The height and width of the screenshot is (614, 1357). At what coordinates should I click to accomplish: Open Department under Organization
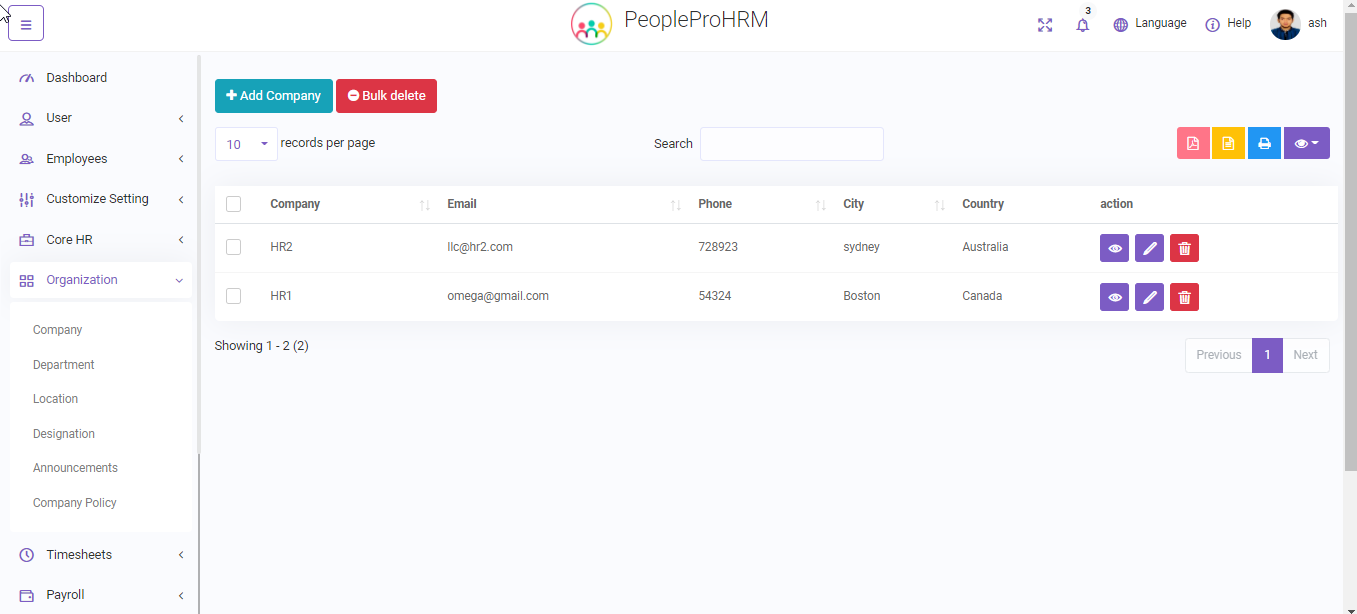[63, 365]
